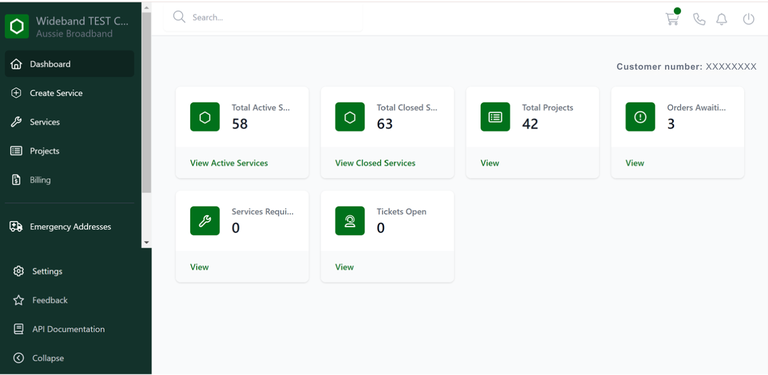
Task: Click the Dashboard home icon
Action: 16,64
